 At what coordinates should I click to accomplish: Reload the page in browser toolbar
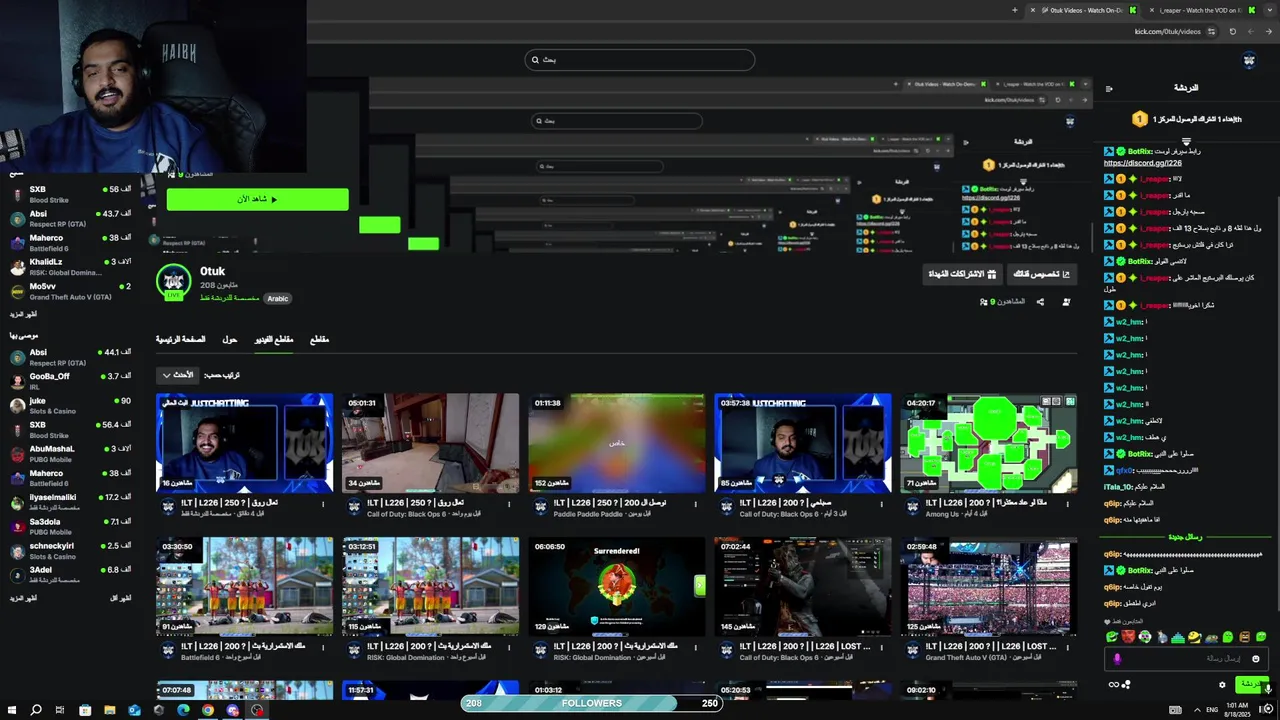point(1232,31)
